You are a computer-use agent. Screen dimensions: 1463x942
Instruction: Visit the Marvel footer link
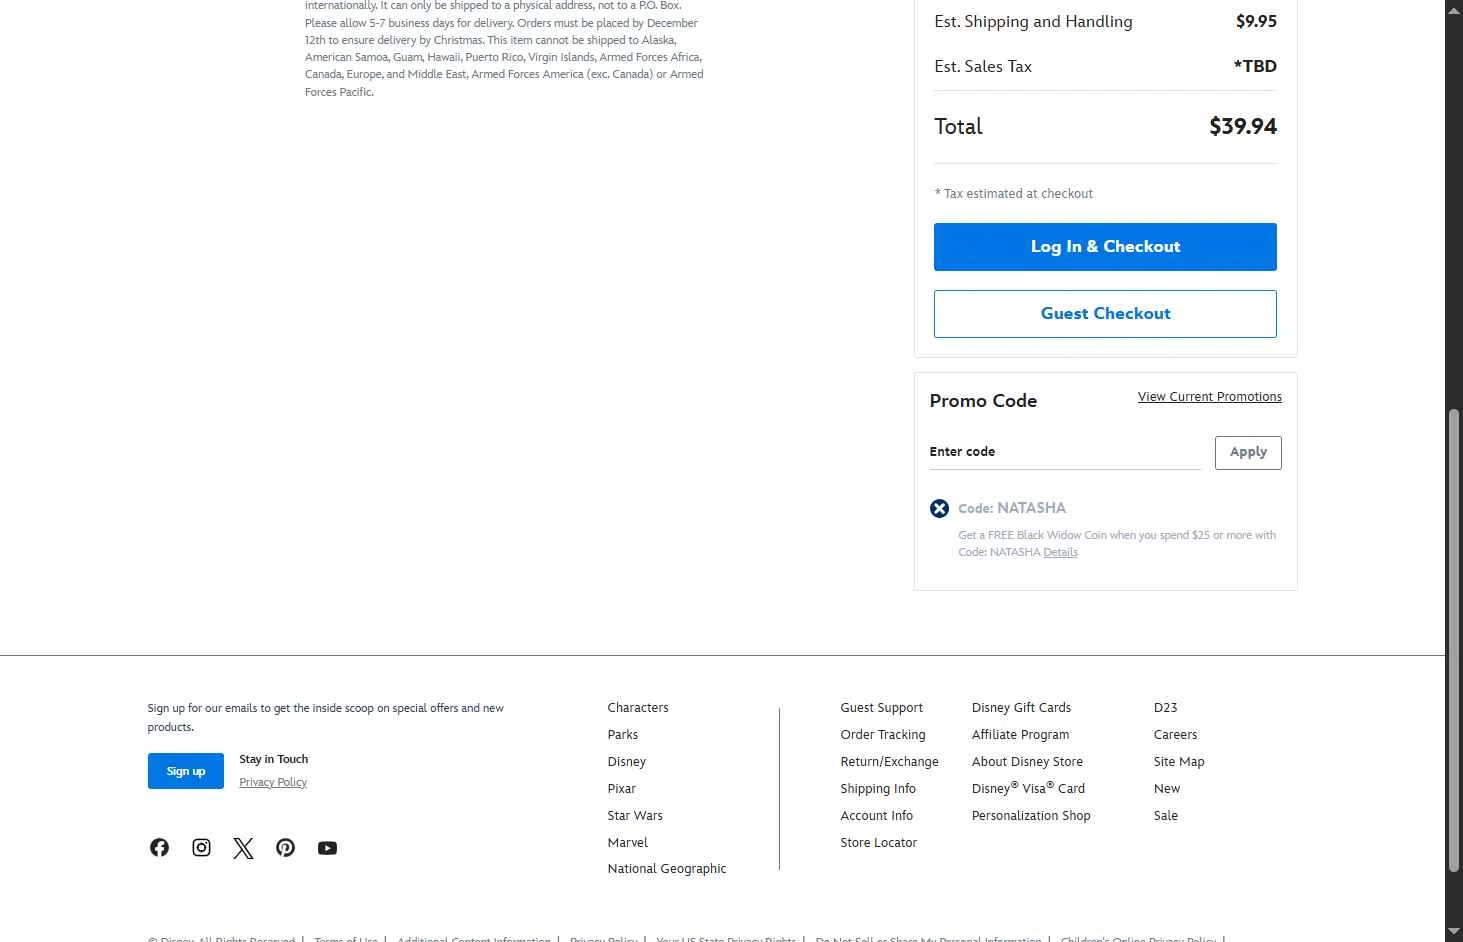[628, 842]
